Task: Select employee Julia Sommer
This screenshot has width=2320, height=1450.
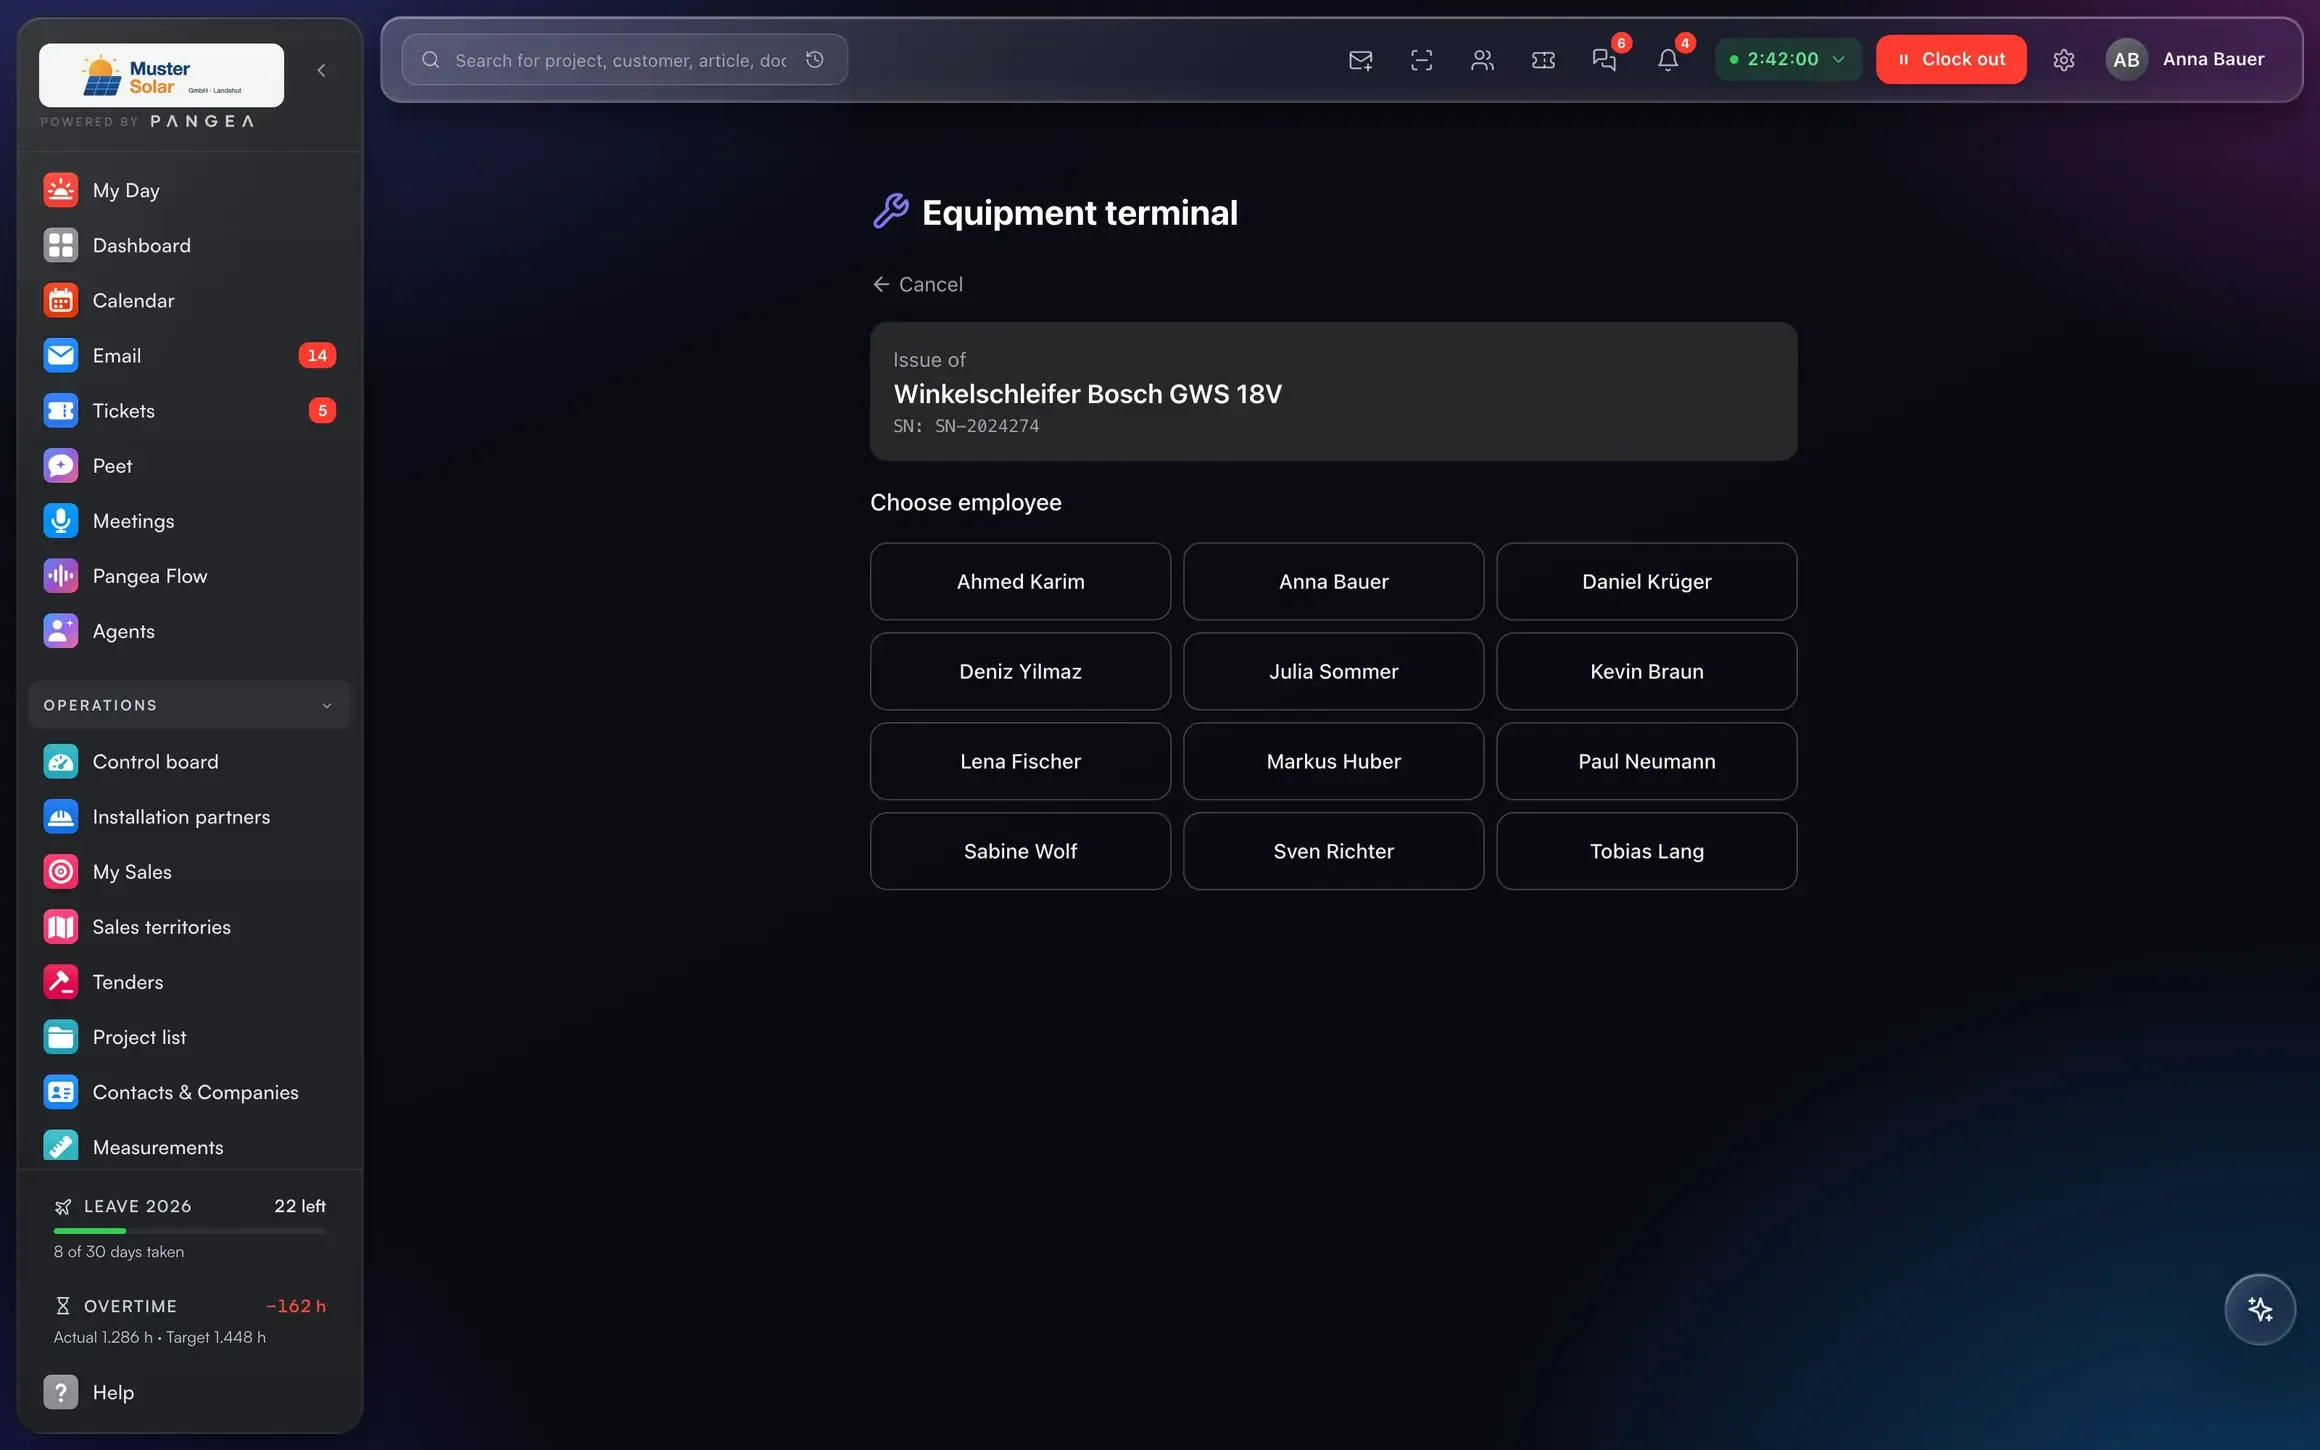Action: click(1333, 671)
